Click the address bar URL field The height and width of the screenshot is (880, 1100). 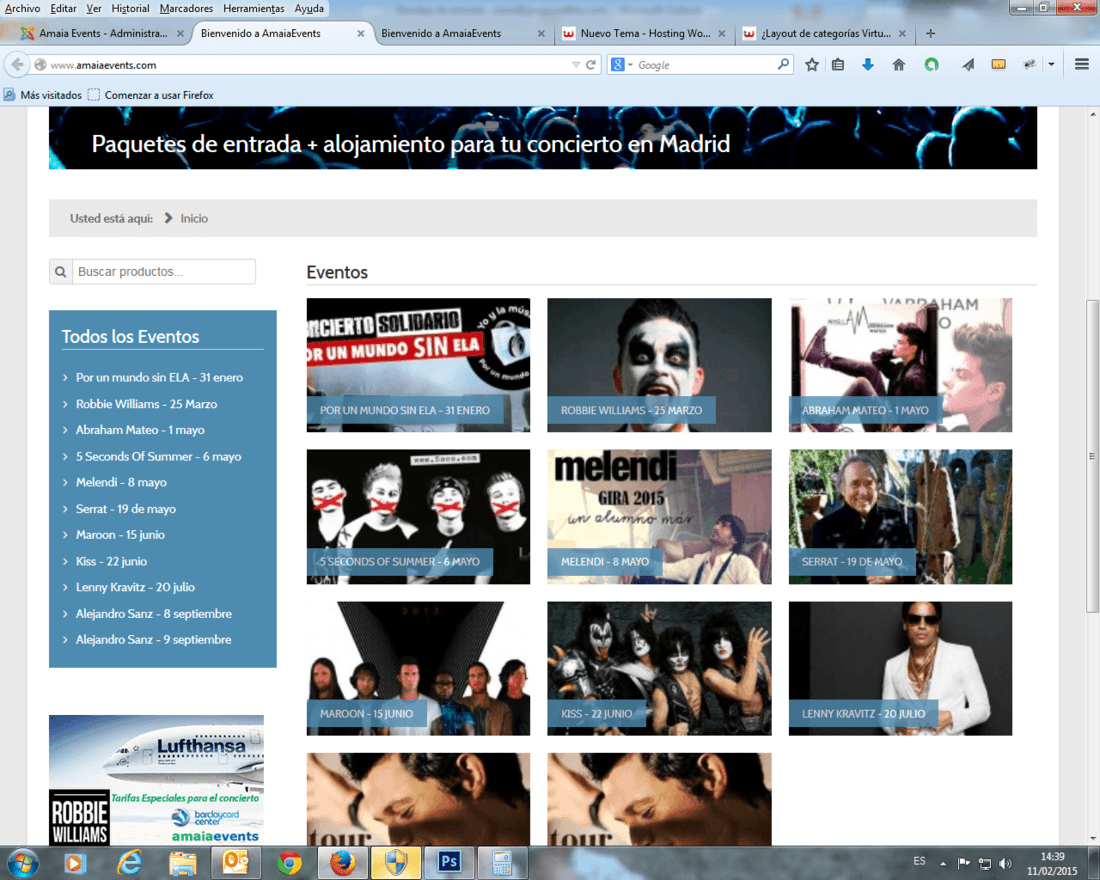pos(309,65)
